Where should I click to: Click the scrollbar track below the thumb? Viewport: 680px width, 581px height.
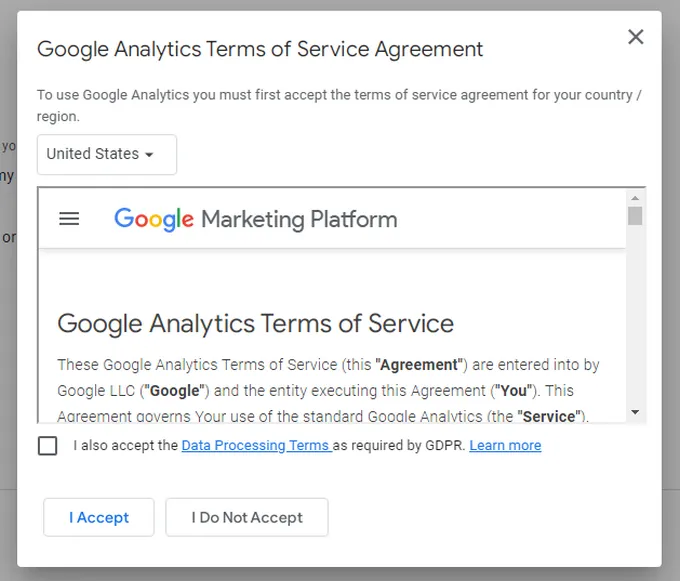(635, 320)
